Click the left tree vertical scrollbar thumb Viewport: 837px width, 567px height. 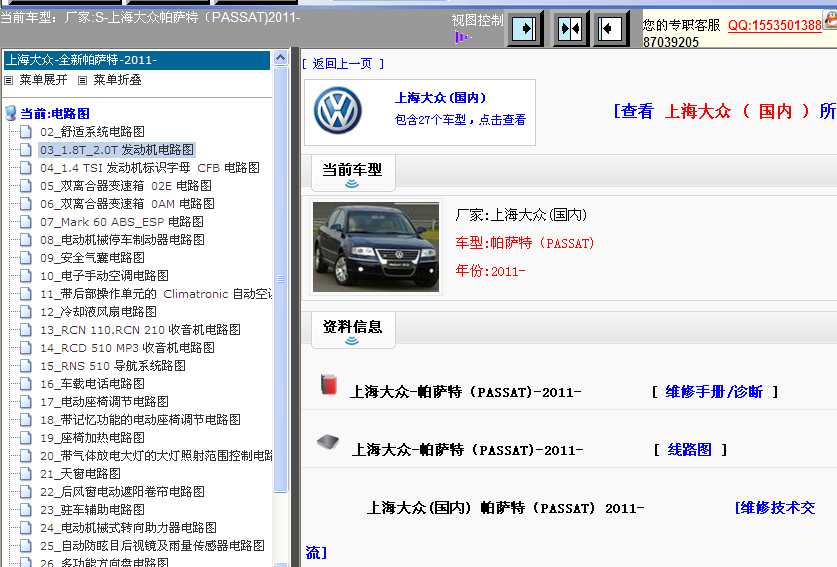point(280,278)
